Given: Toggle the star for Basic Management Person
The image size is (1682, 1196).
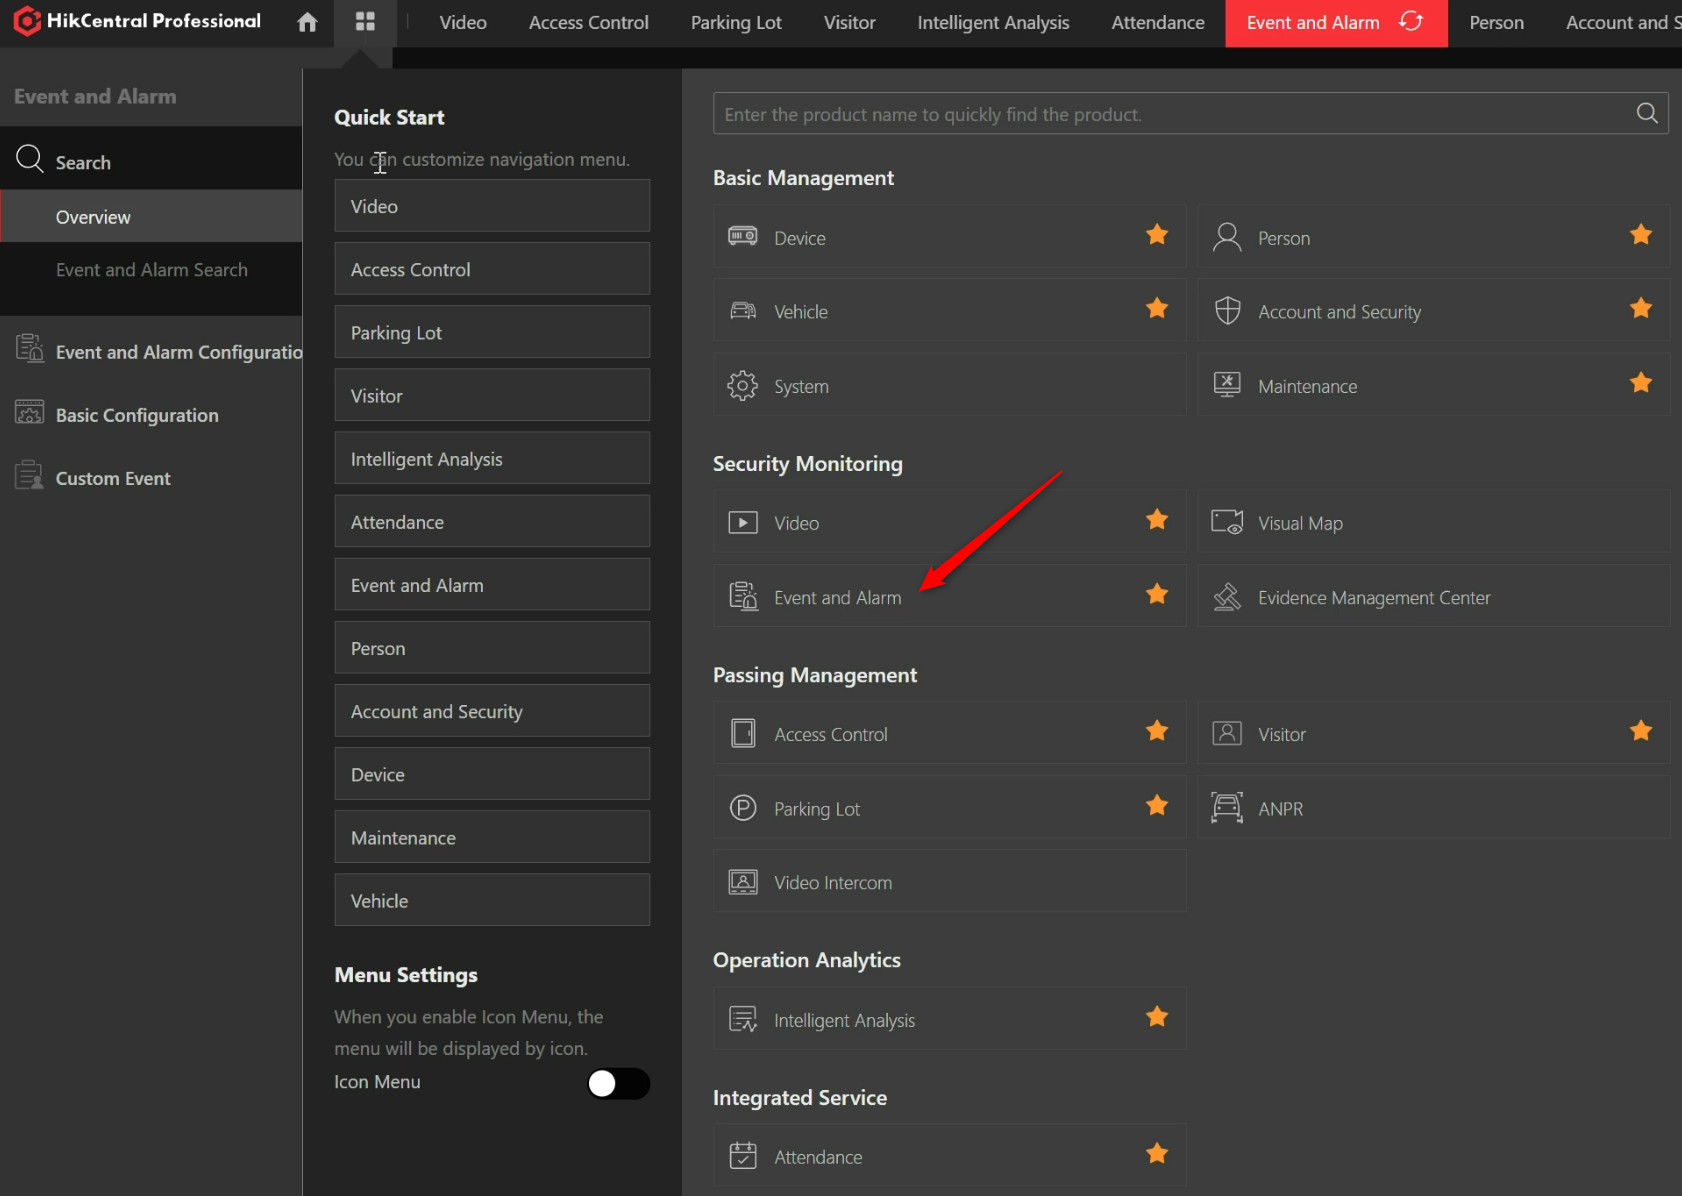Looking at the screenshot, I should pyautogui.click(x=1641, y=234).
